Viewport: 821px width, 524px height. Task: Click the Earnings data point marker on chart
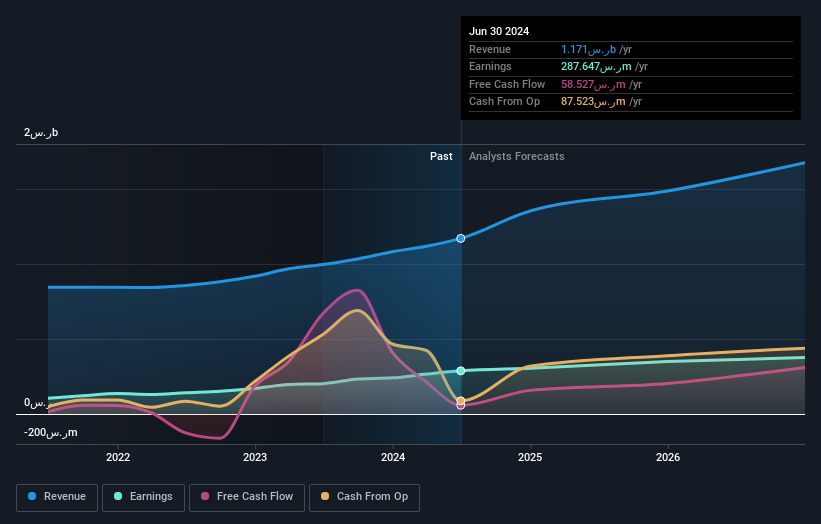(461, 371)
